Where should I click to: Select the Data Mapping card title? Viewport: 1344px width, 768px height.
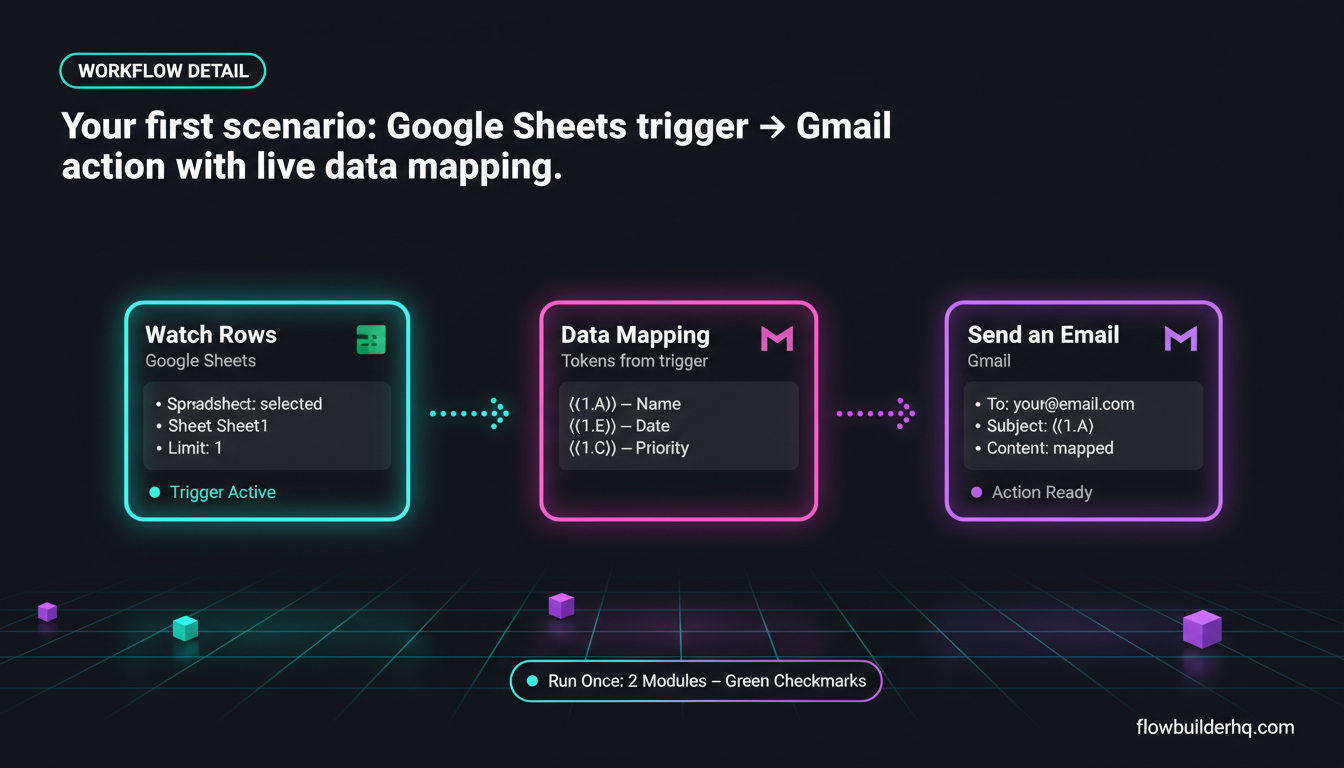[x=635, y=335]
